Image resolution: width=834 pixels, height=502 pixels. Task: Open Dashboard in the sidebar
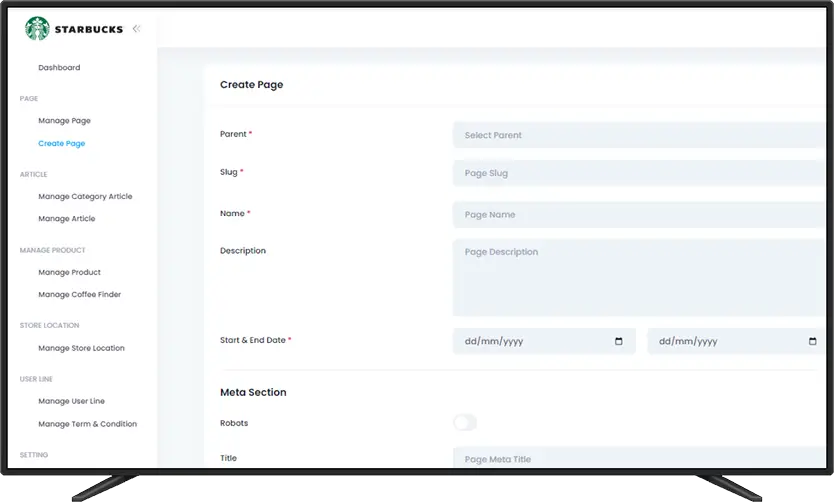59,68
